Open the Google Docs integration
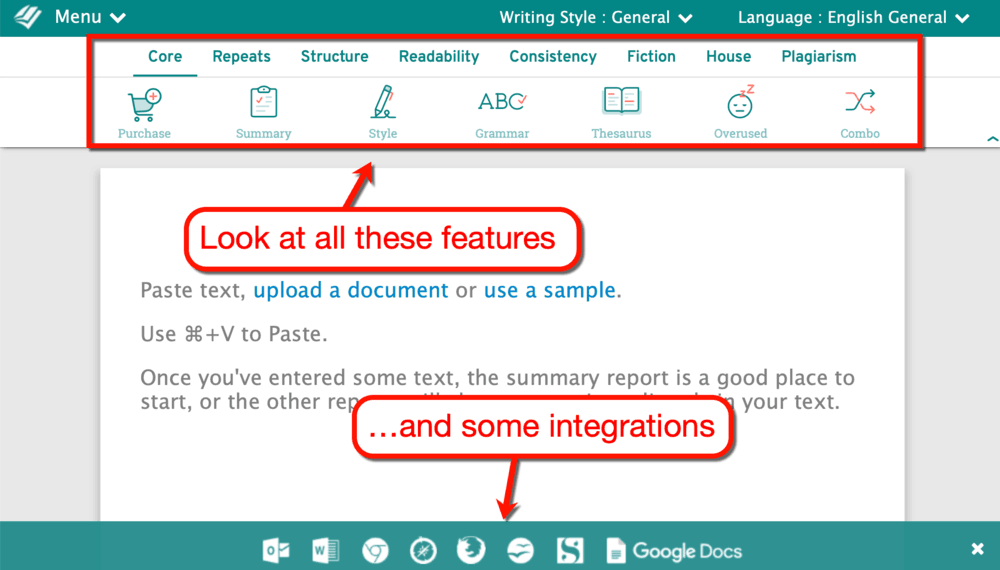This screenshot has width=1000, height=570. tap(674, 551)
